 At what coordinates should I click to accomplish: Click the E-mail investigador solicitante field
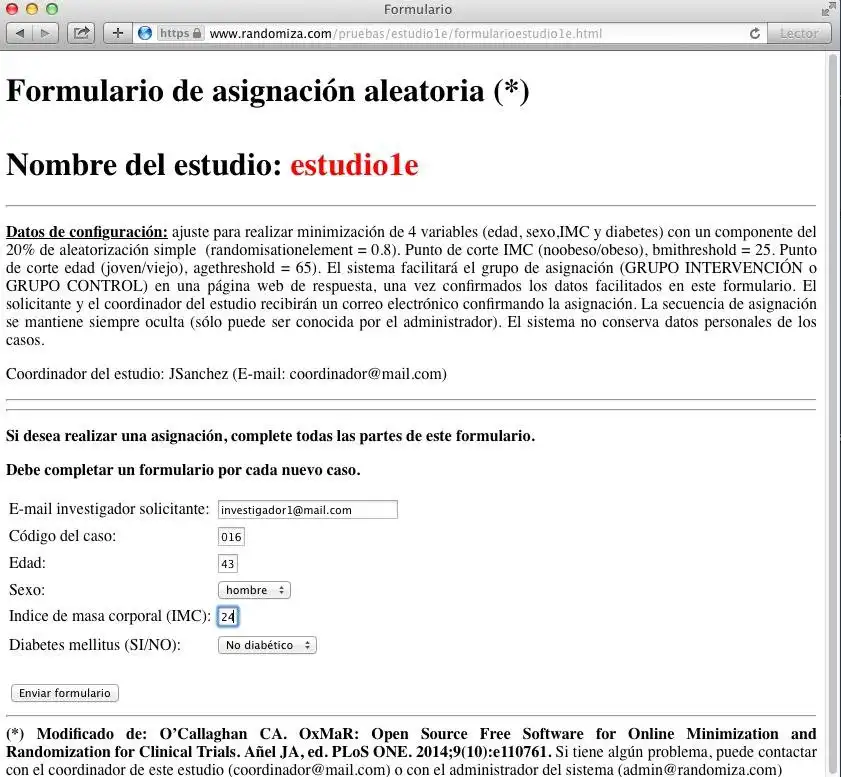308,509
